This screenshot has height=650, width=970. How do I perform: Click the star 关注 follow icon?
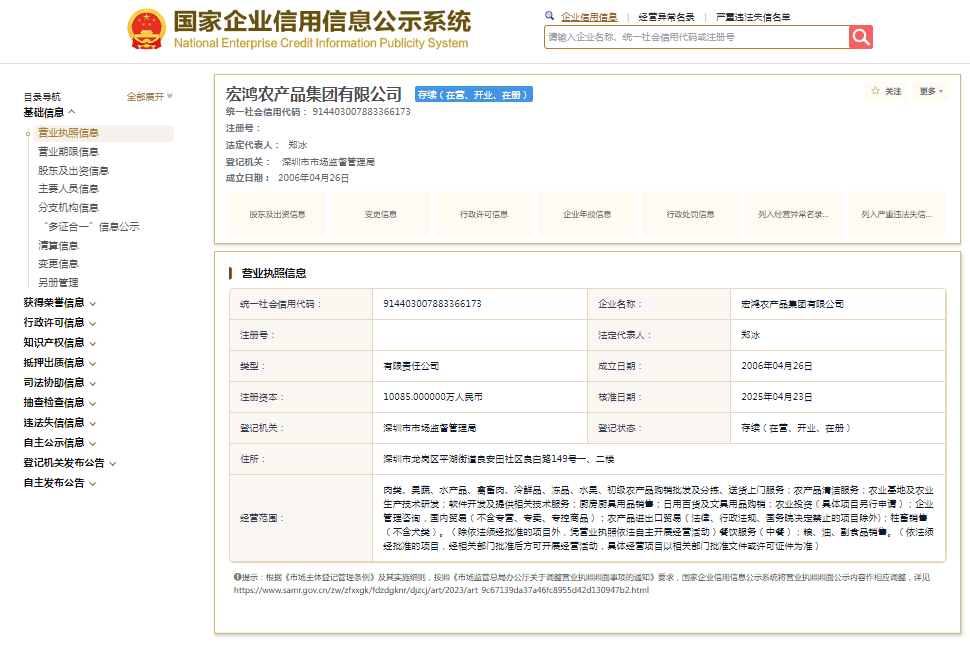click(875, 91)
